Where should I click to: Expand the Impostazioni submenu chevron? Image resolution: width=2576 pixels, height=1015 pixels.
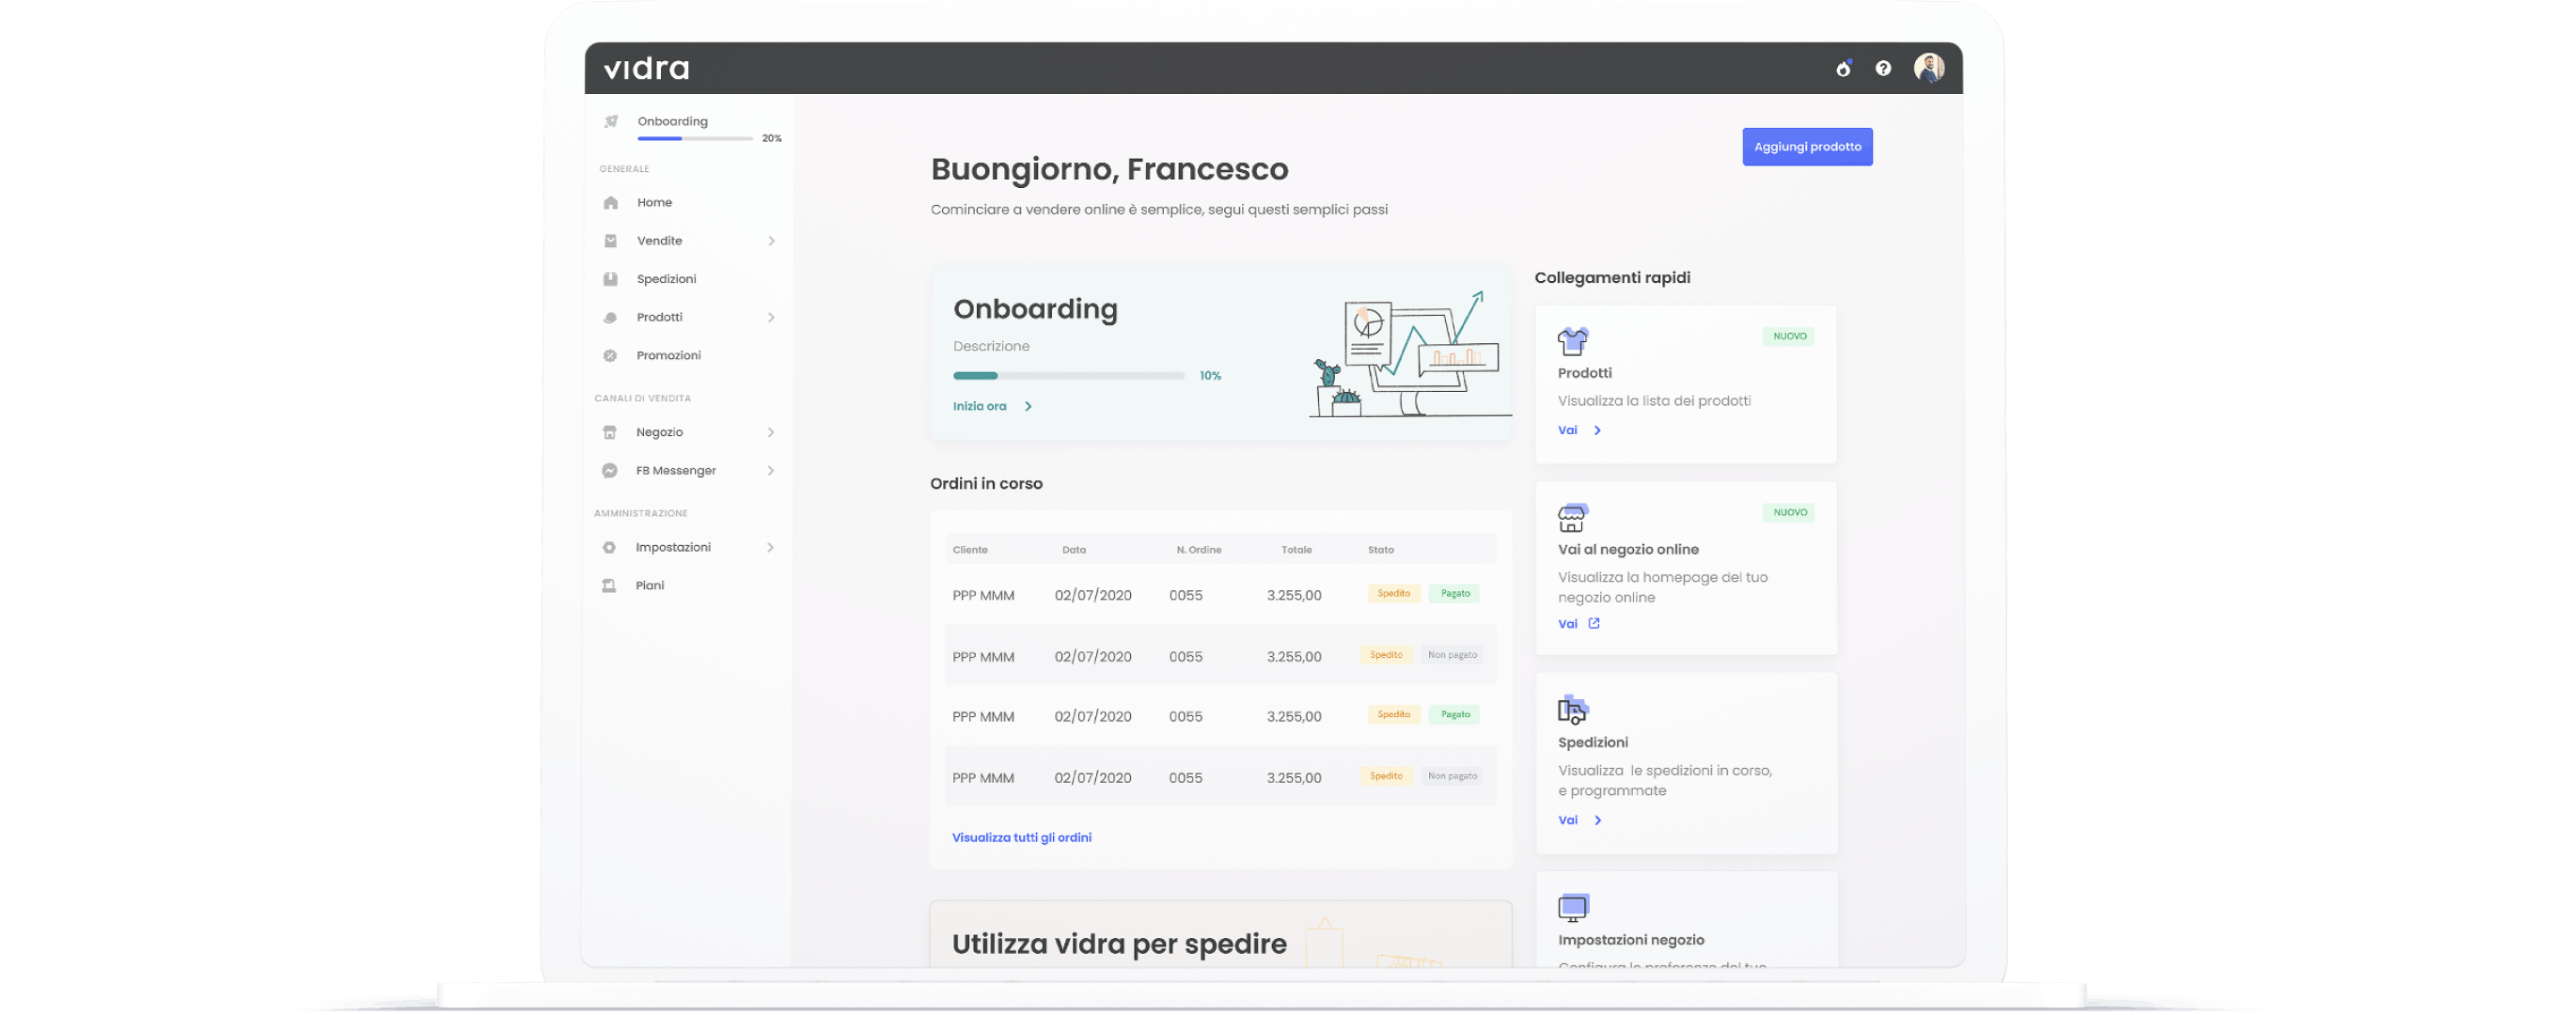point(770,547)
